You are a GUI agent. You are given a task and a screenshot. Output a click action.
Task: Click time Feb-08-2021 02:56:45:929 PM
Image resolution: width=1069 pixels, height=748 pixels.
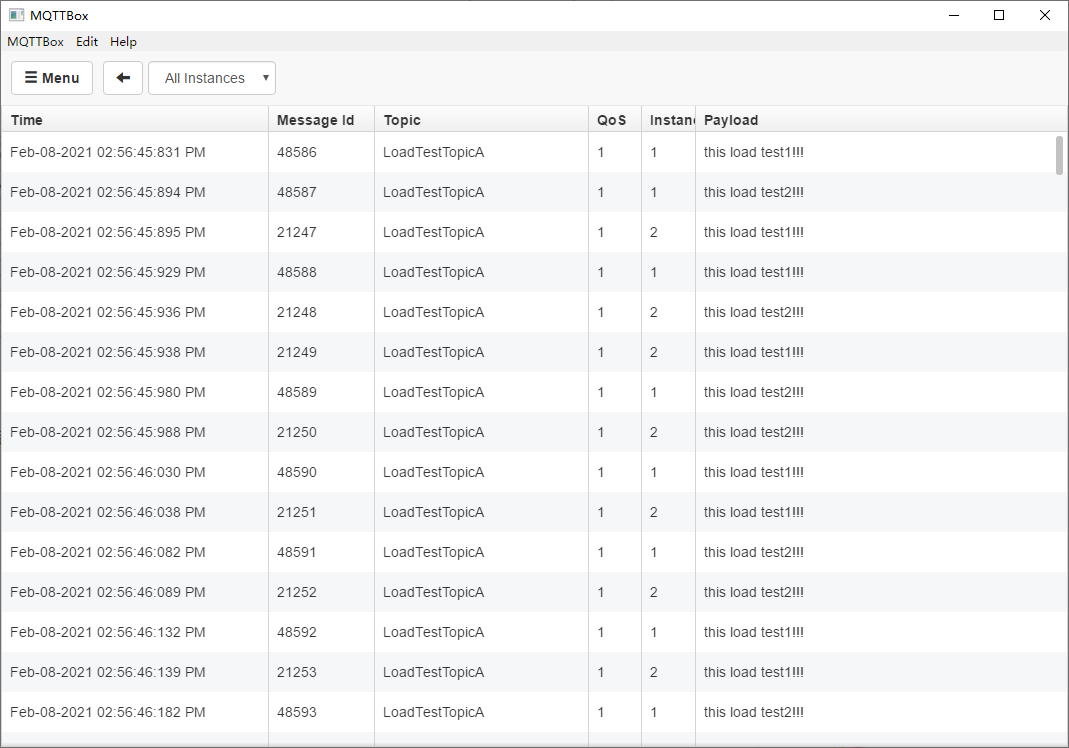pyautogui.click(x=108, y=272)
